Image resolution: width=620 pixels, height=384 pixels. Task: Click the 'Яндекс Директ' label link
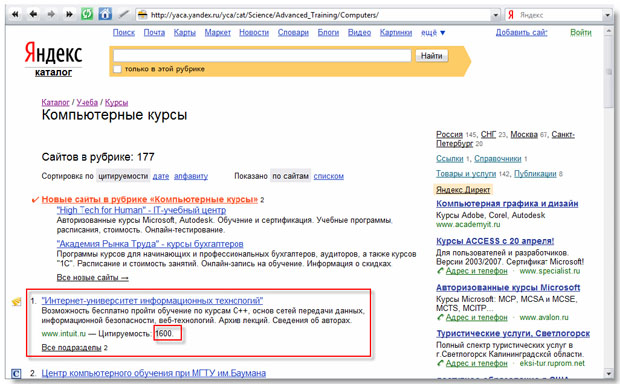pos(463,190)
